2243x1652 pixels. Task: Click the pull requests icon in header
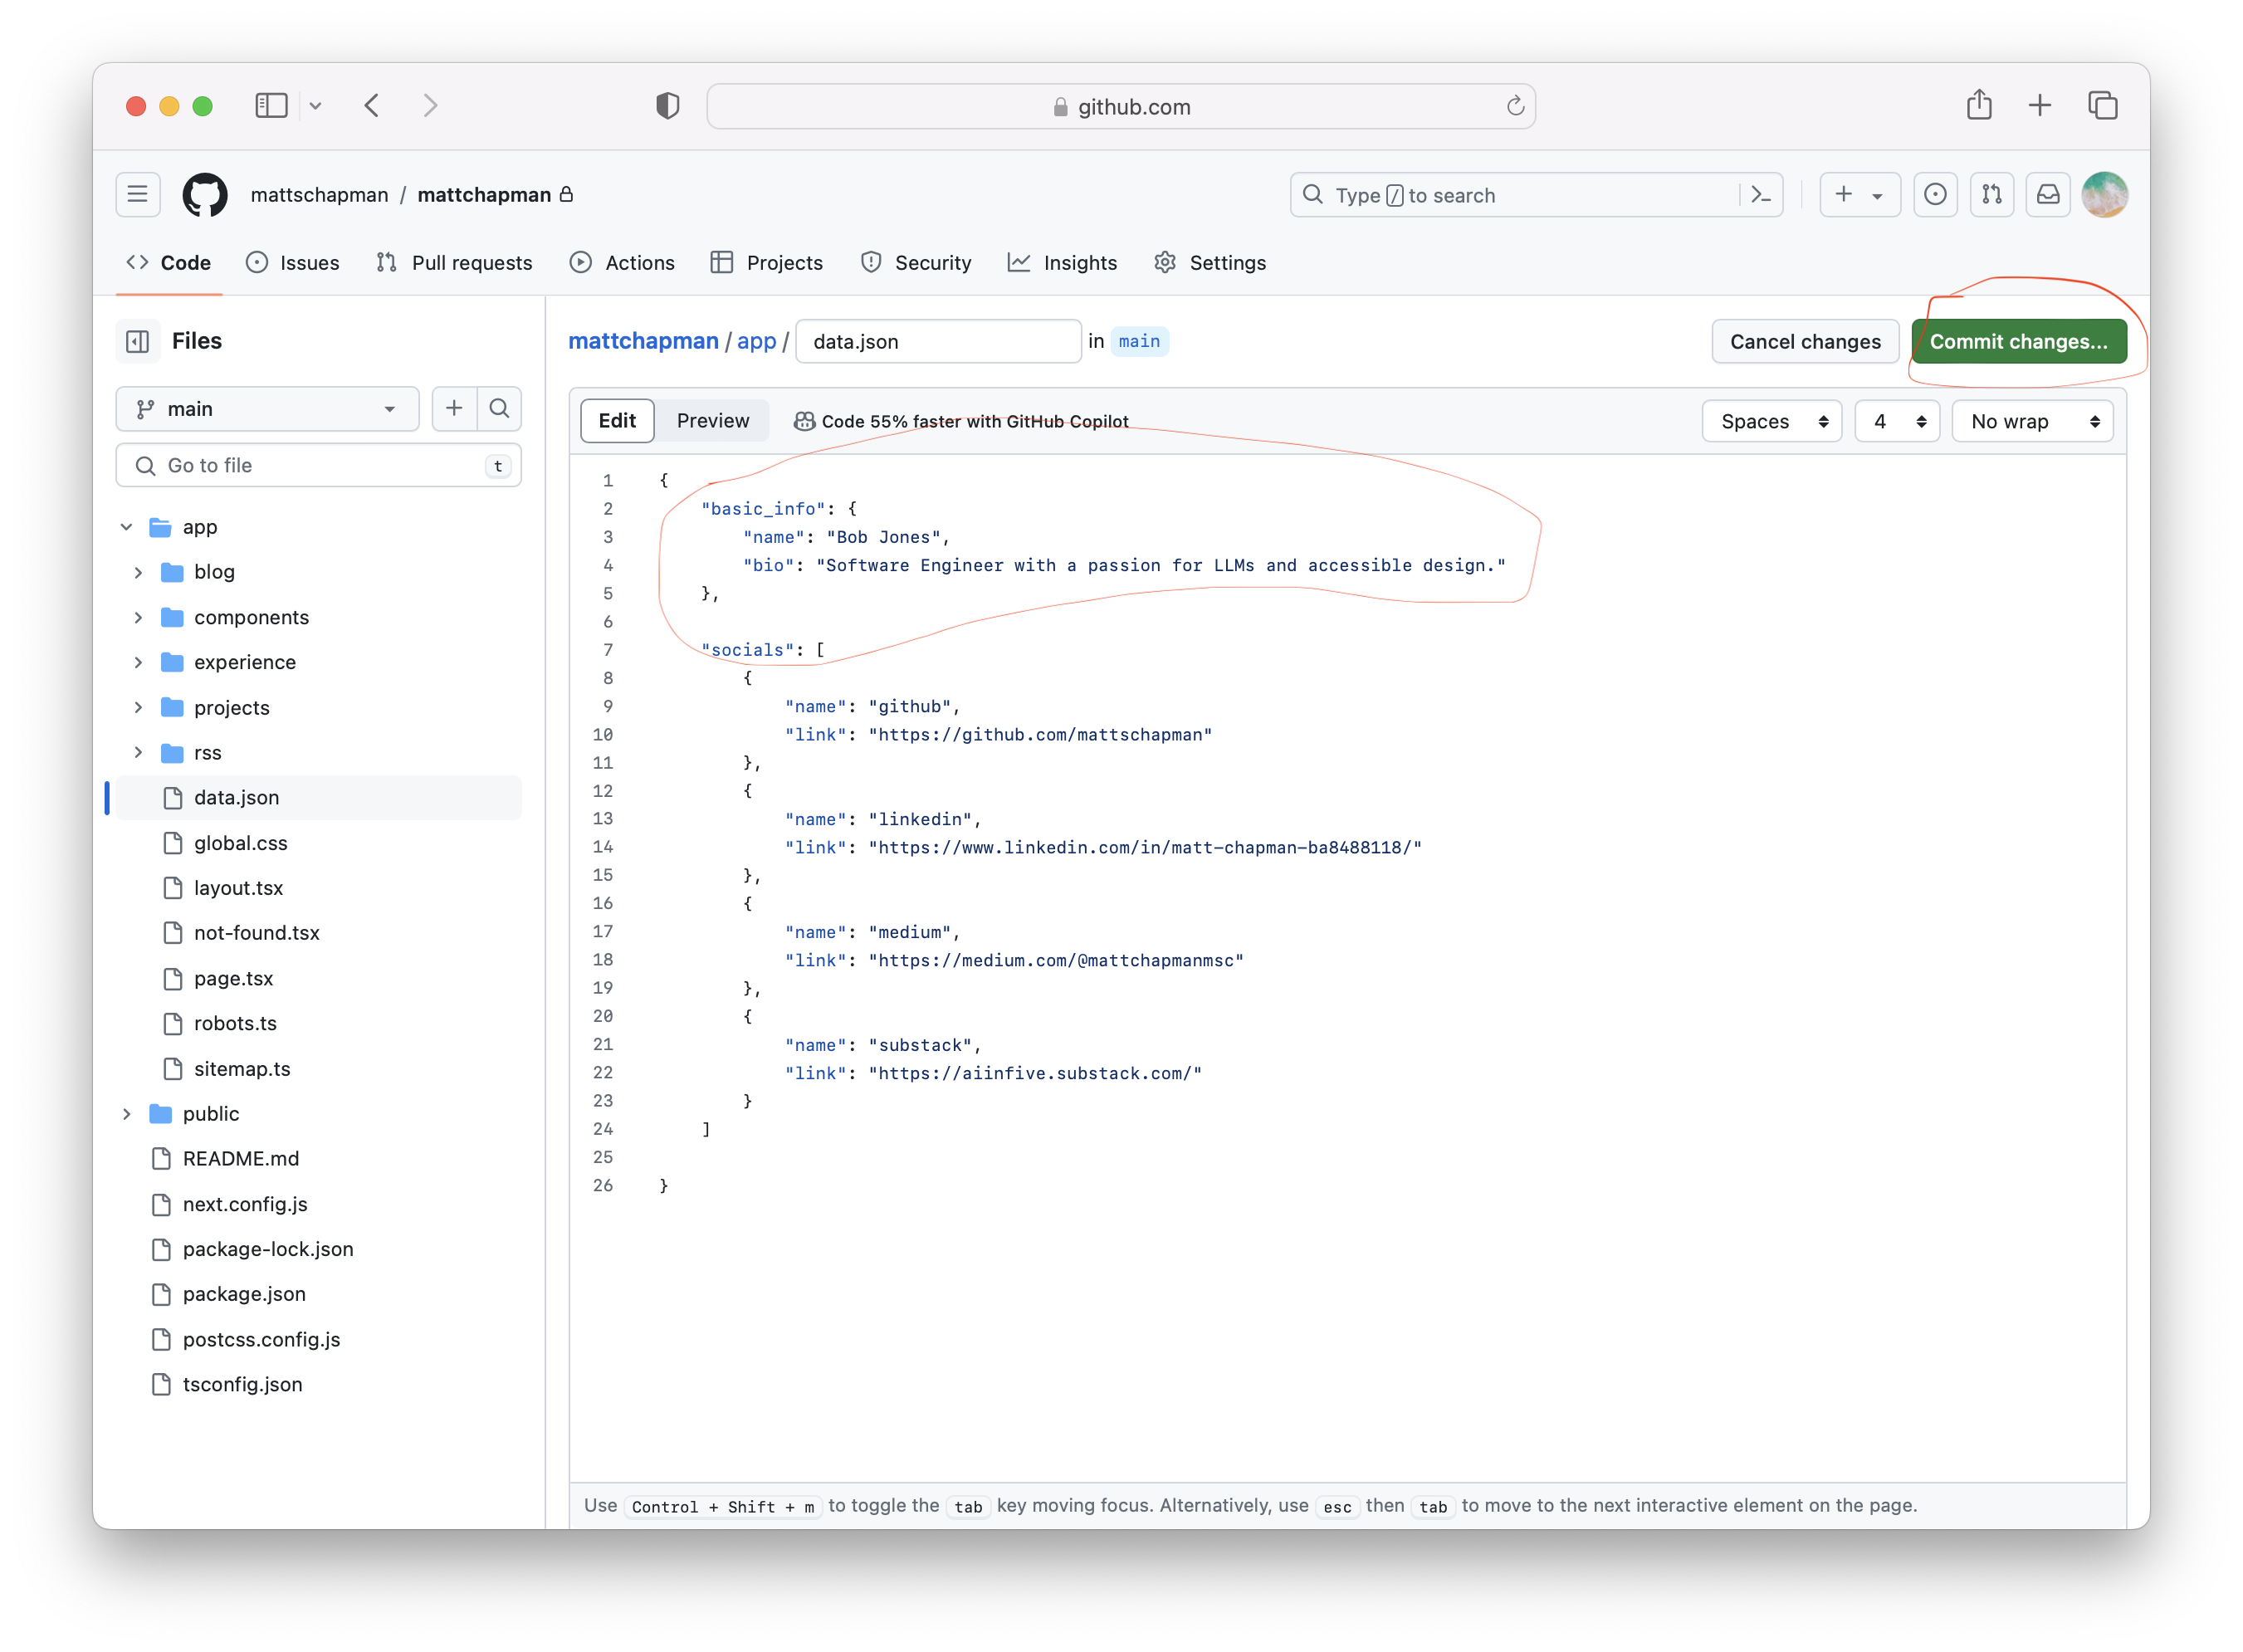pos(1991,195)
